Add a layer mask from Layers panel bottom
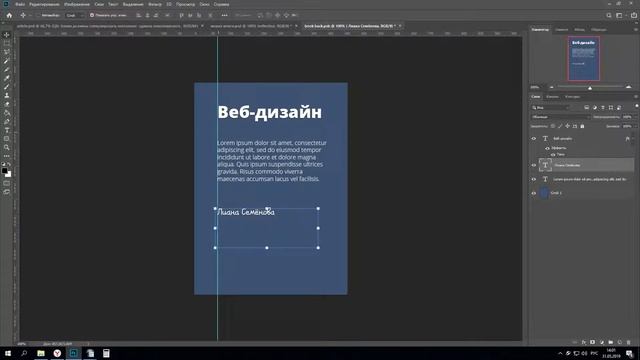 [x=593, y=342]
